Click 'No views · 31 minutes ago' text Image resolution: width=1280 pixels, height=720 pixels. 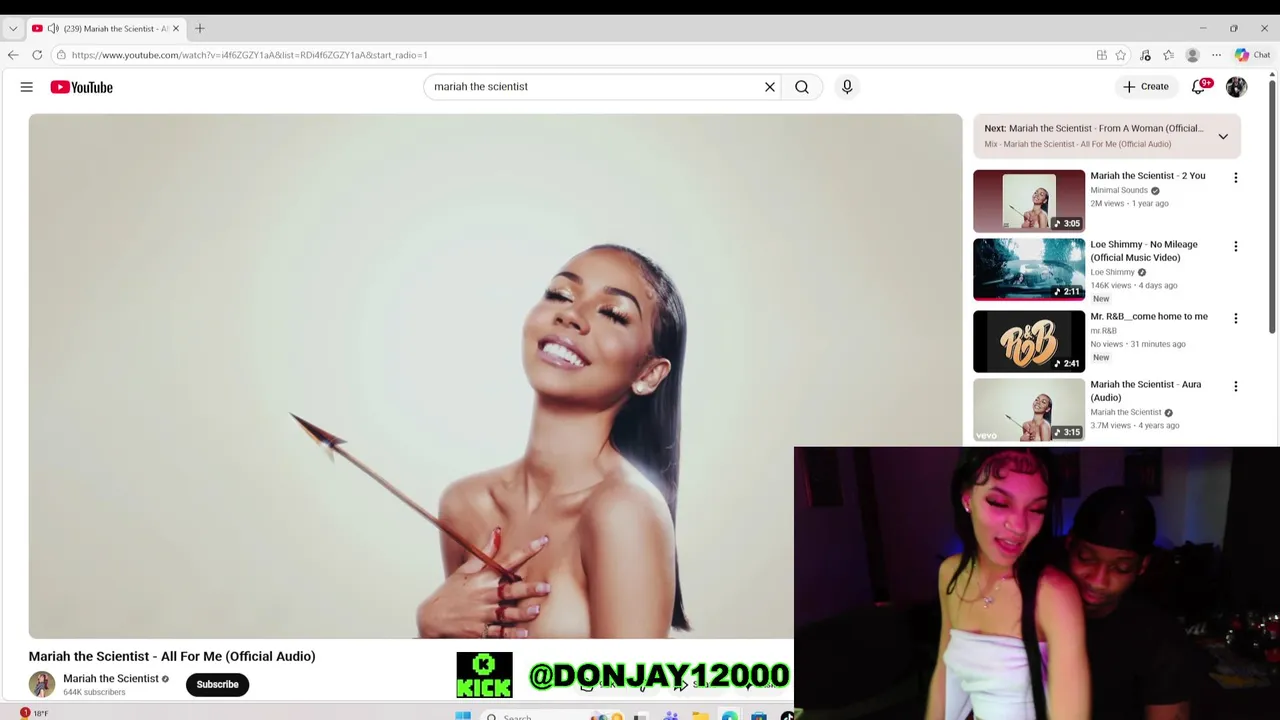tap(1138, 344)
